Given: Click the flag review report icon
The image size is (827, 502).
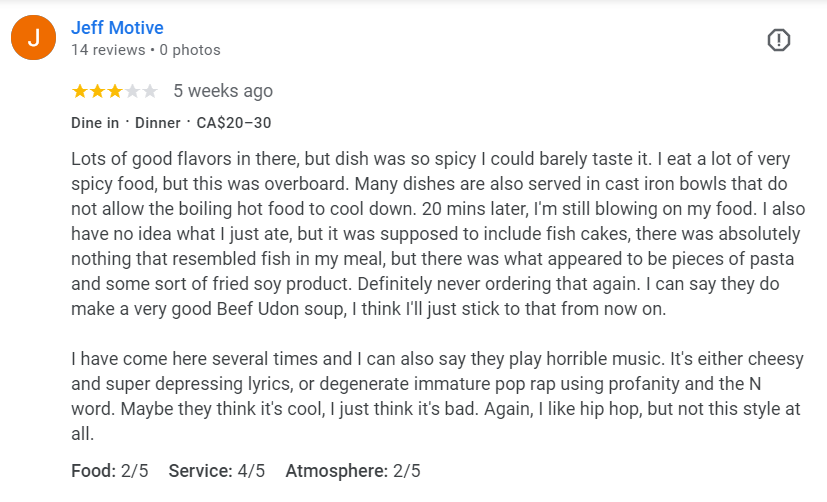Looking at the screenshot, I should click(778, 40).
